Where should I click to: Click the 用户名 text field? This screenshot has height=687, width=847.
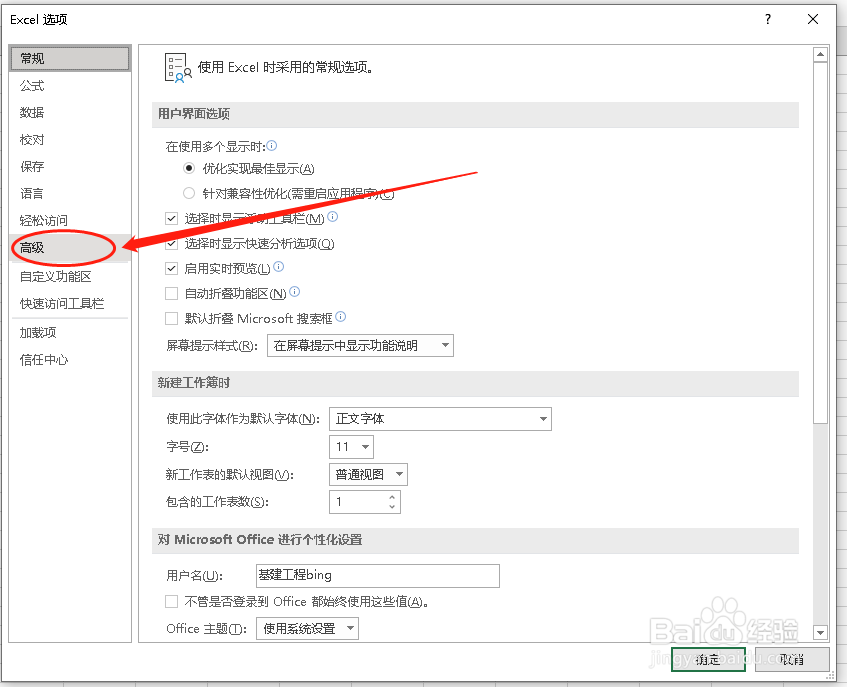(x=378, y=576)
